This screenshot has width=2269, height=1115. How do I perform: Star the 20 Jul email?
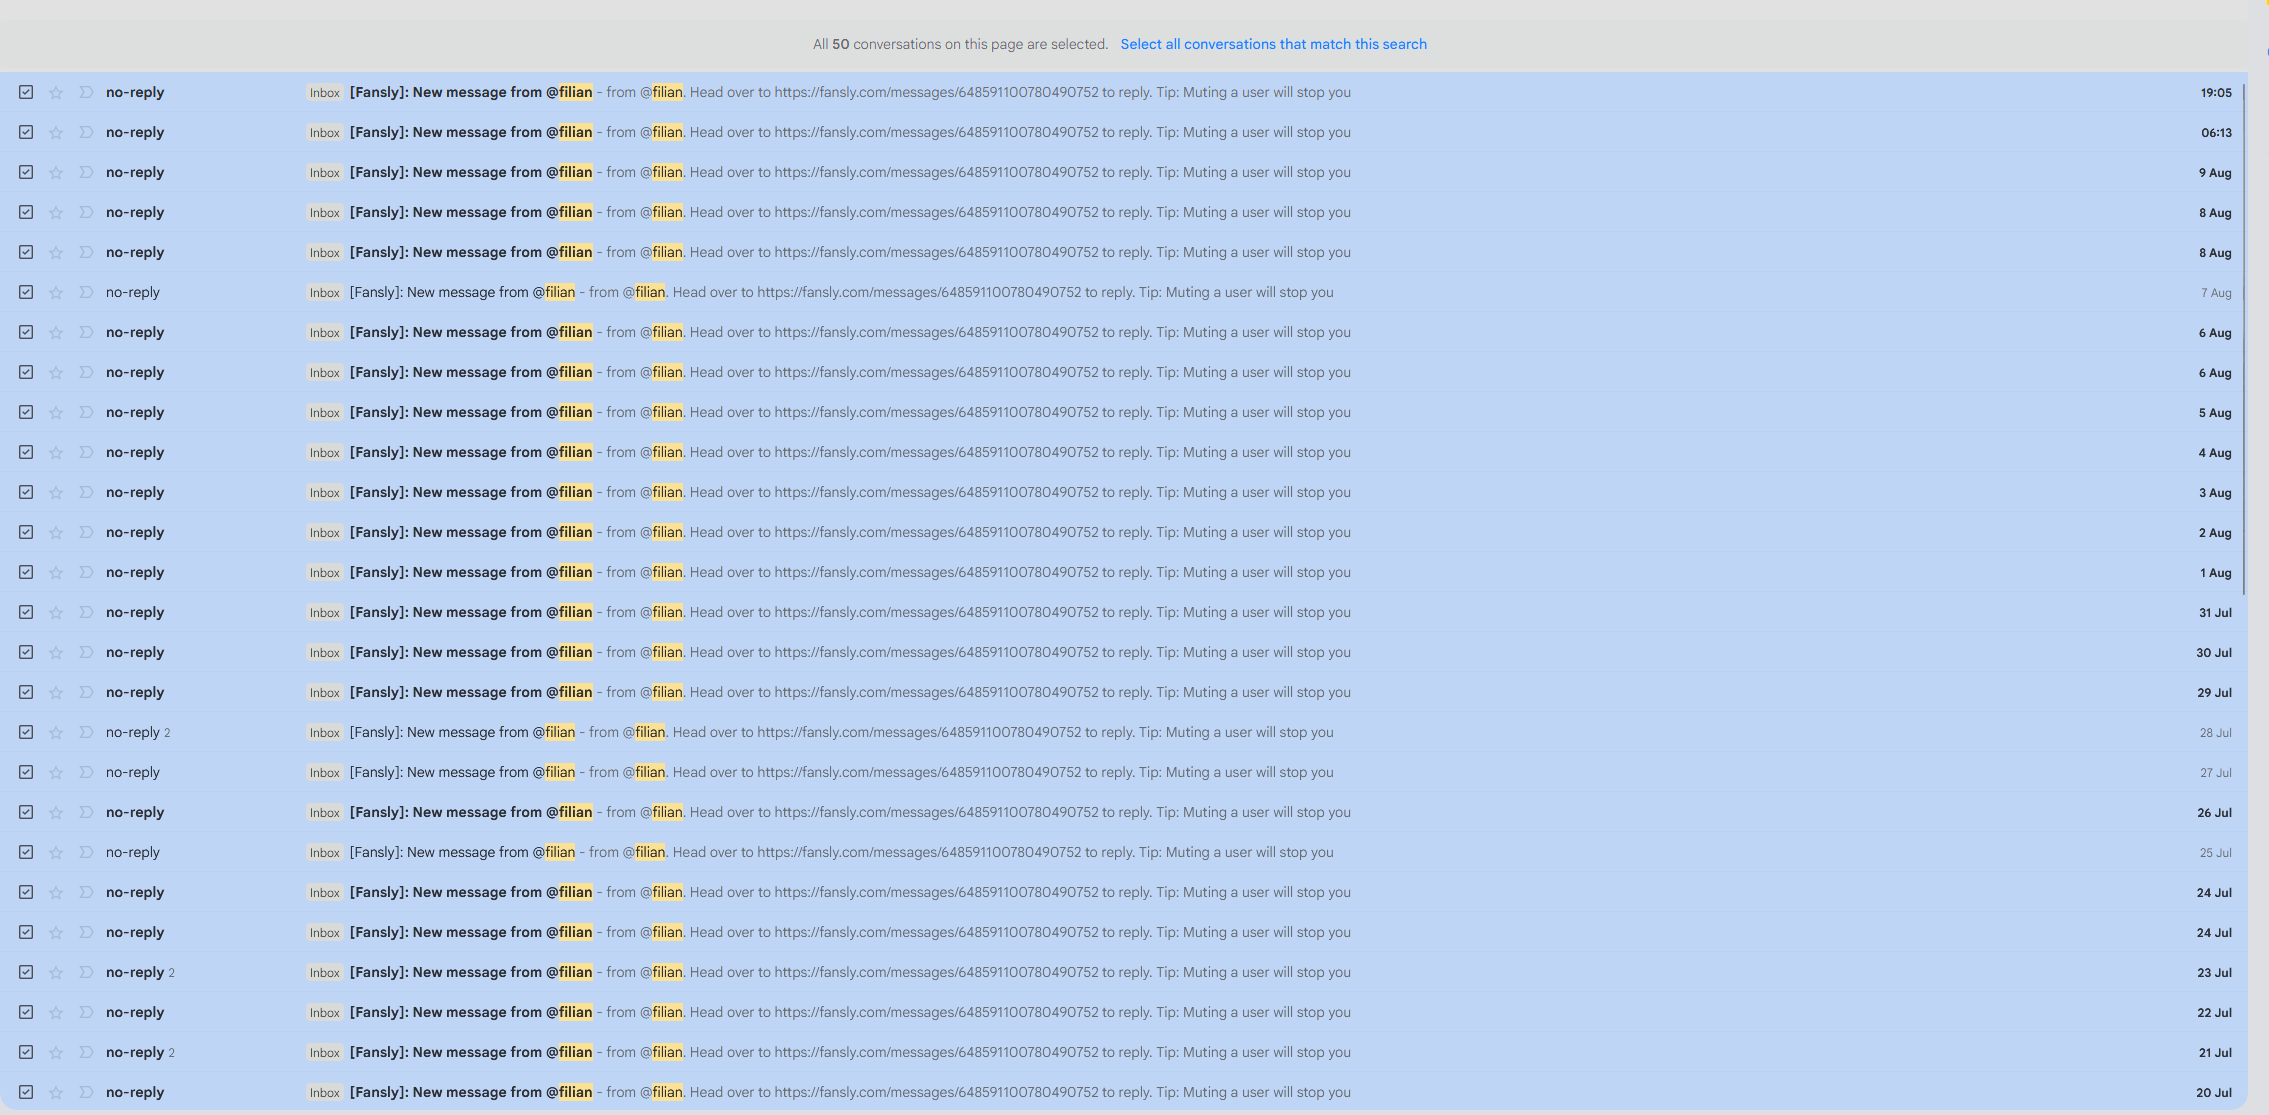[x=56, y=1093]
